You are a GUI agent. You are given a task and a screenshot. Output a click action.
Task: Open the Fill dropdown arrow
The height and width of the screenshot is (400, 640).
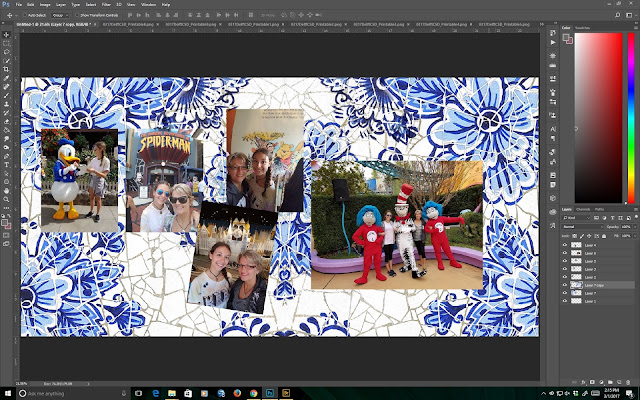634,236
